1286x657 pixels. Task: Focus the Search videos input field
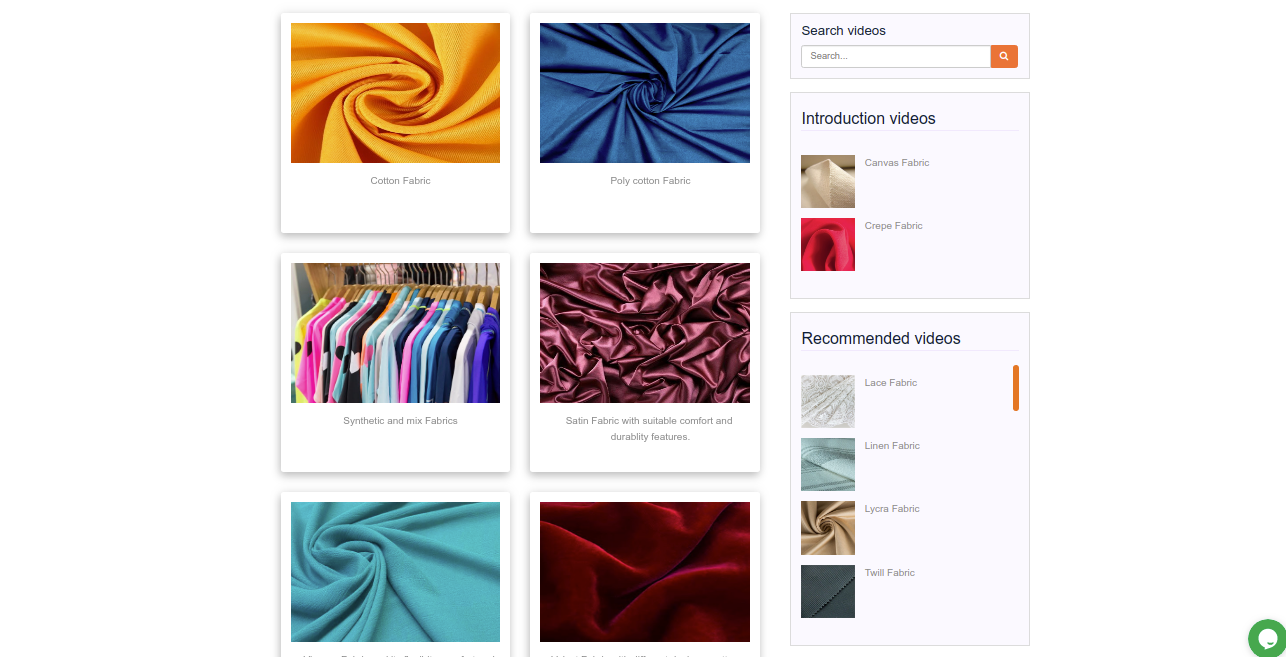coord(896,56)
